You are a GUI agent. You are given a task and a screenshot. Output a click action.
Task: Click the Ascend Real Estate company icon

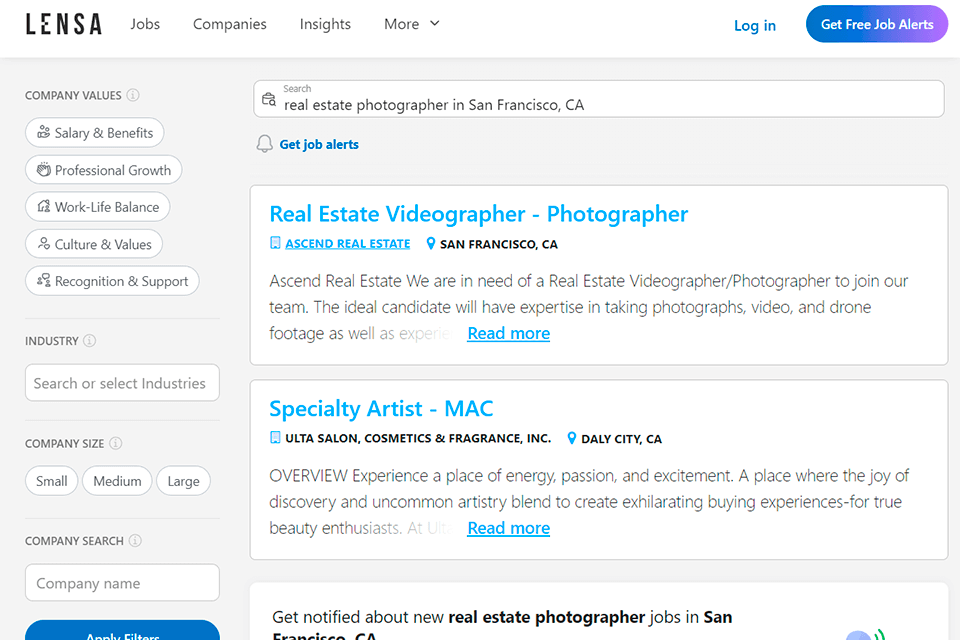(x=276, y=243)
